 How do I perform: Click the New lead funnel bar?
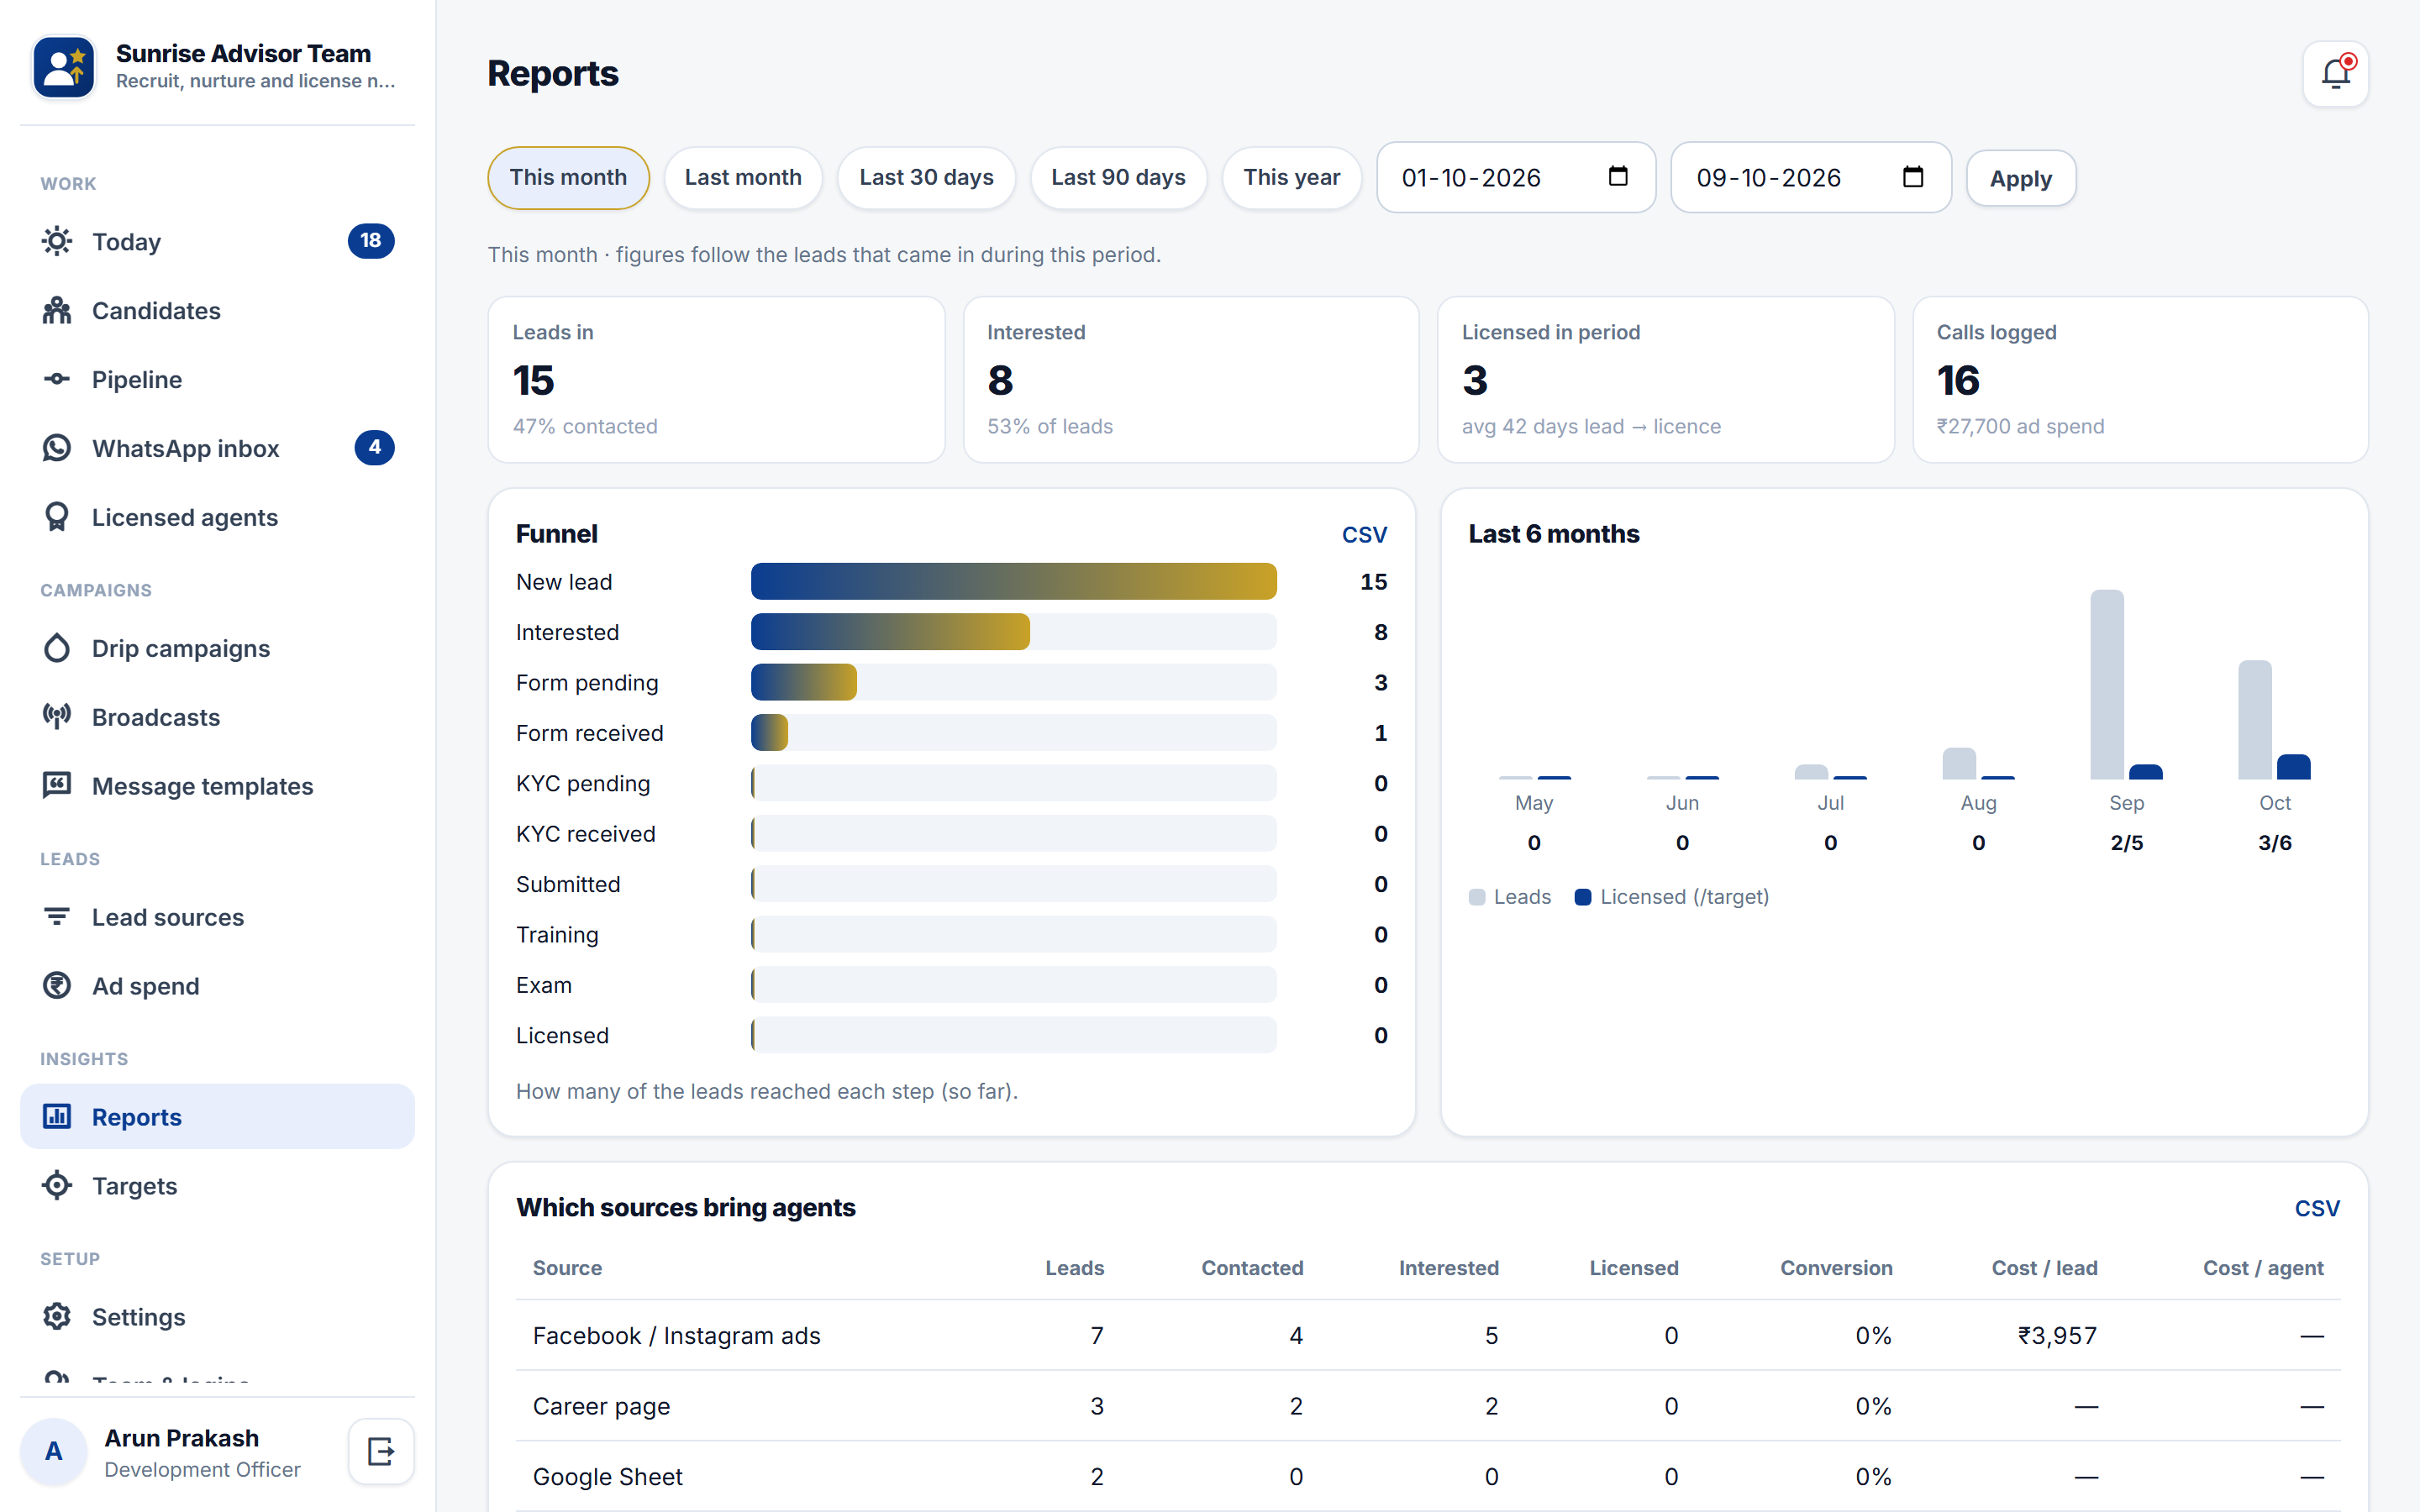coord(1013,582)
